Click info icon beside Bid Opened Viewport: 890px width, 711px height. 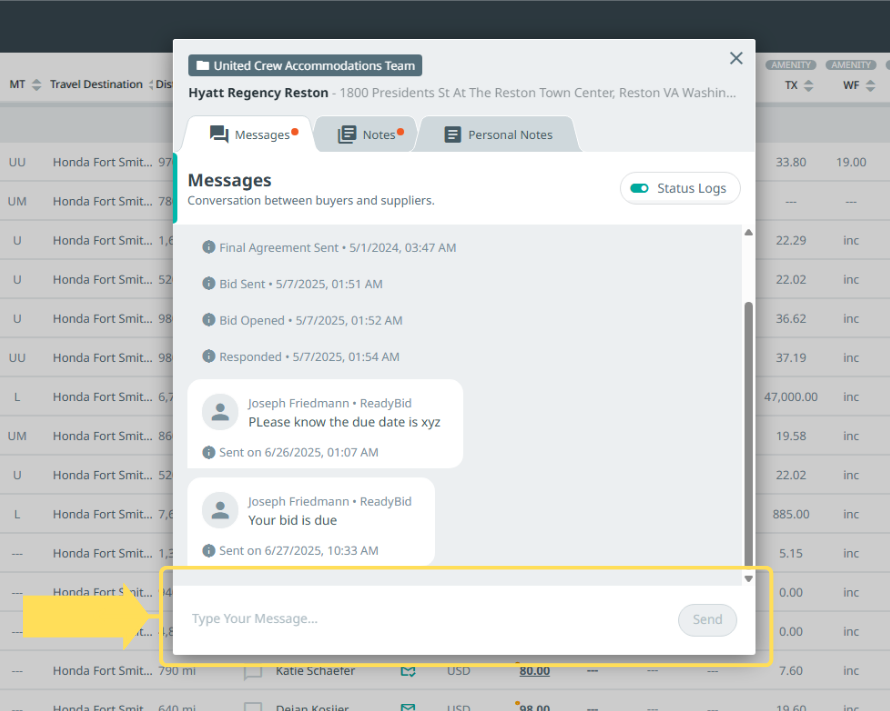(209, 320)
